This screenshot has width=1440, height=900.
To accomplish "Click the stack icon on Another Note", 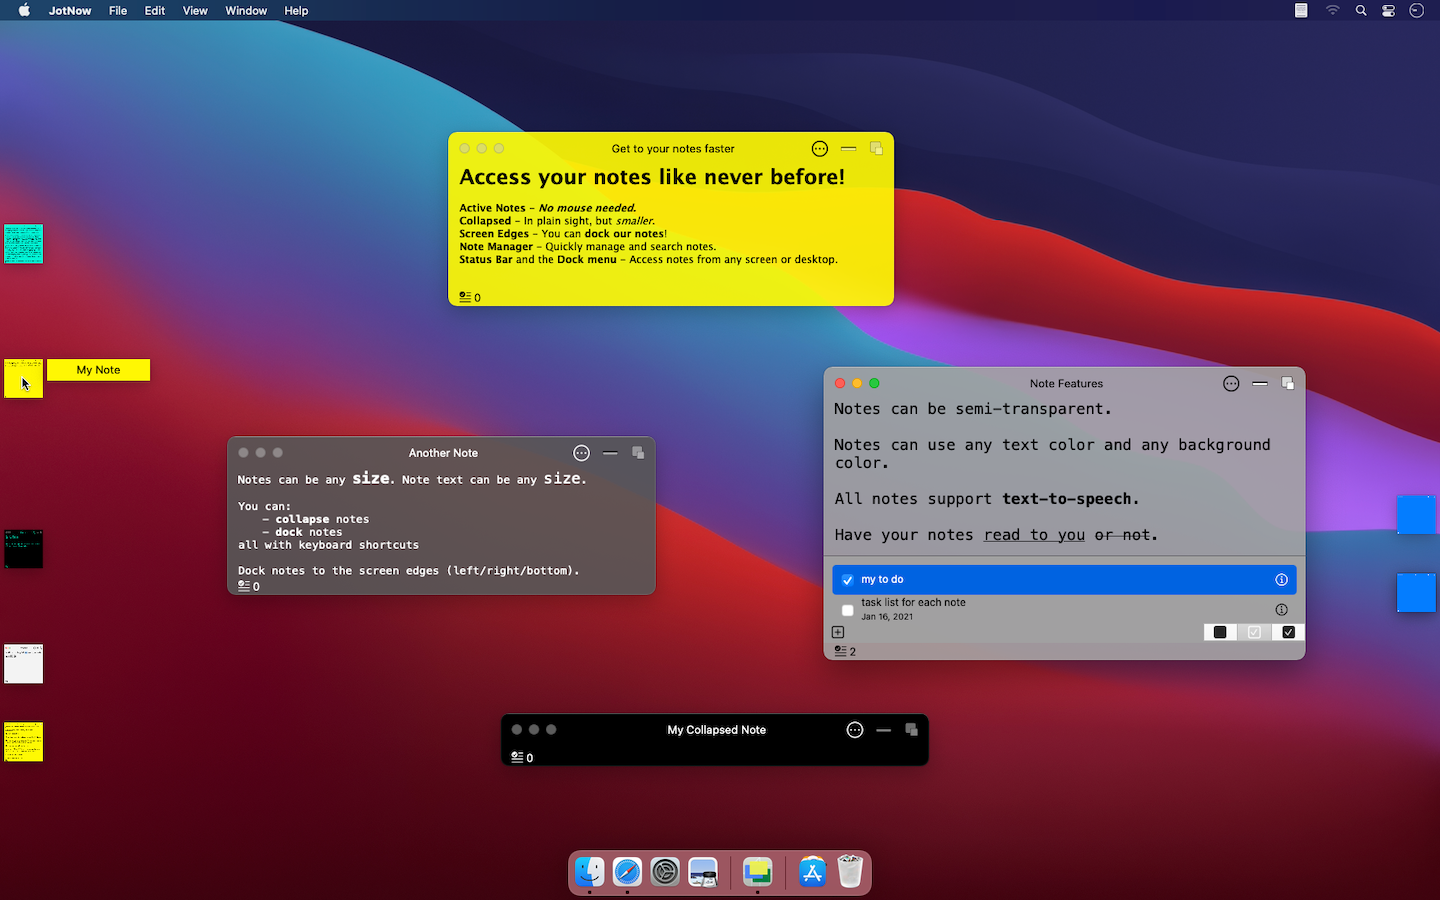I will coord(638,453).
